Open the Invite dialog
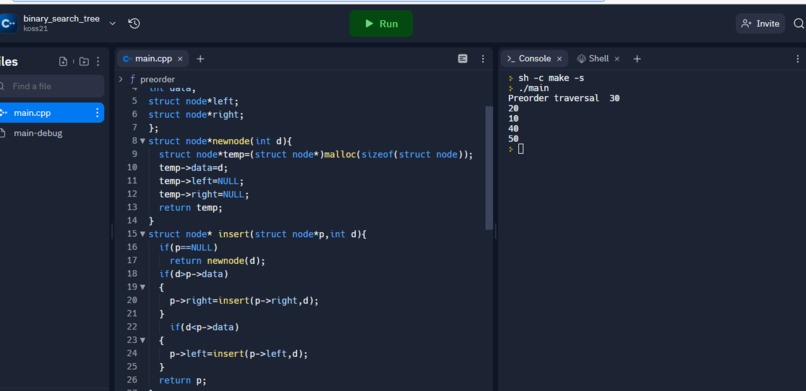Image resolution: width=806 pixels, height=391 pixels. coord(760,24)
